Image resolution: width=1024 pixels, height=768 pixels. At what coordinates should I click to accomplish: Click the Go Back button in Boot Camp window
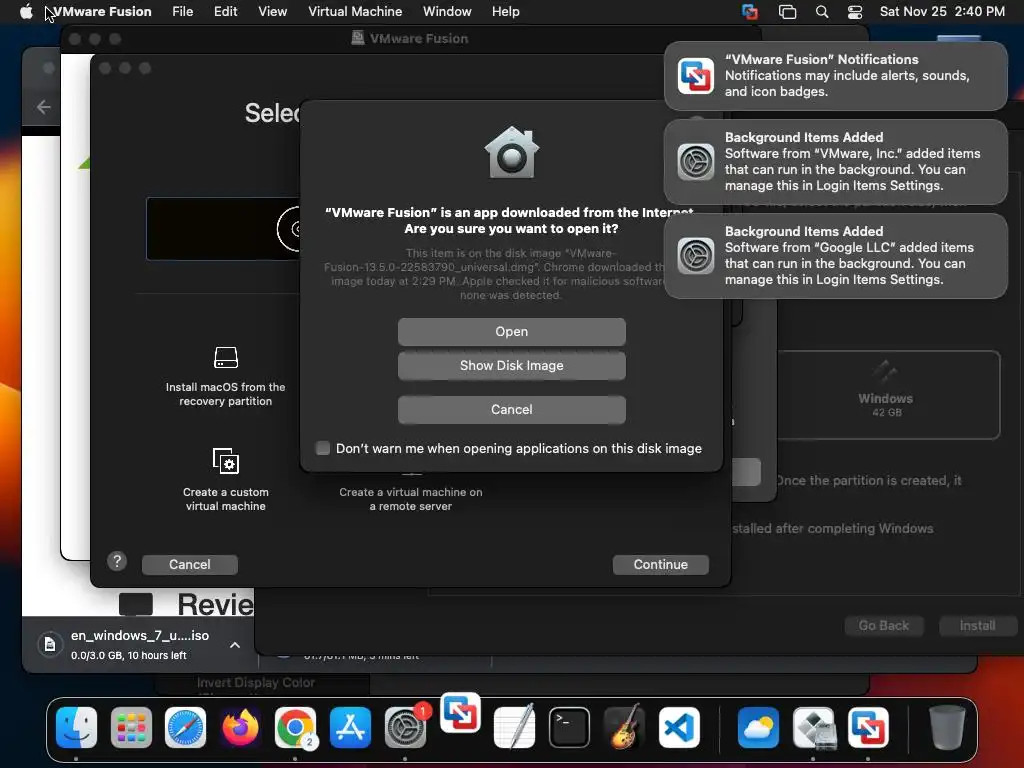(884, 626)
